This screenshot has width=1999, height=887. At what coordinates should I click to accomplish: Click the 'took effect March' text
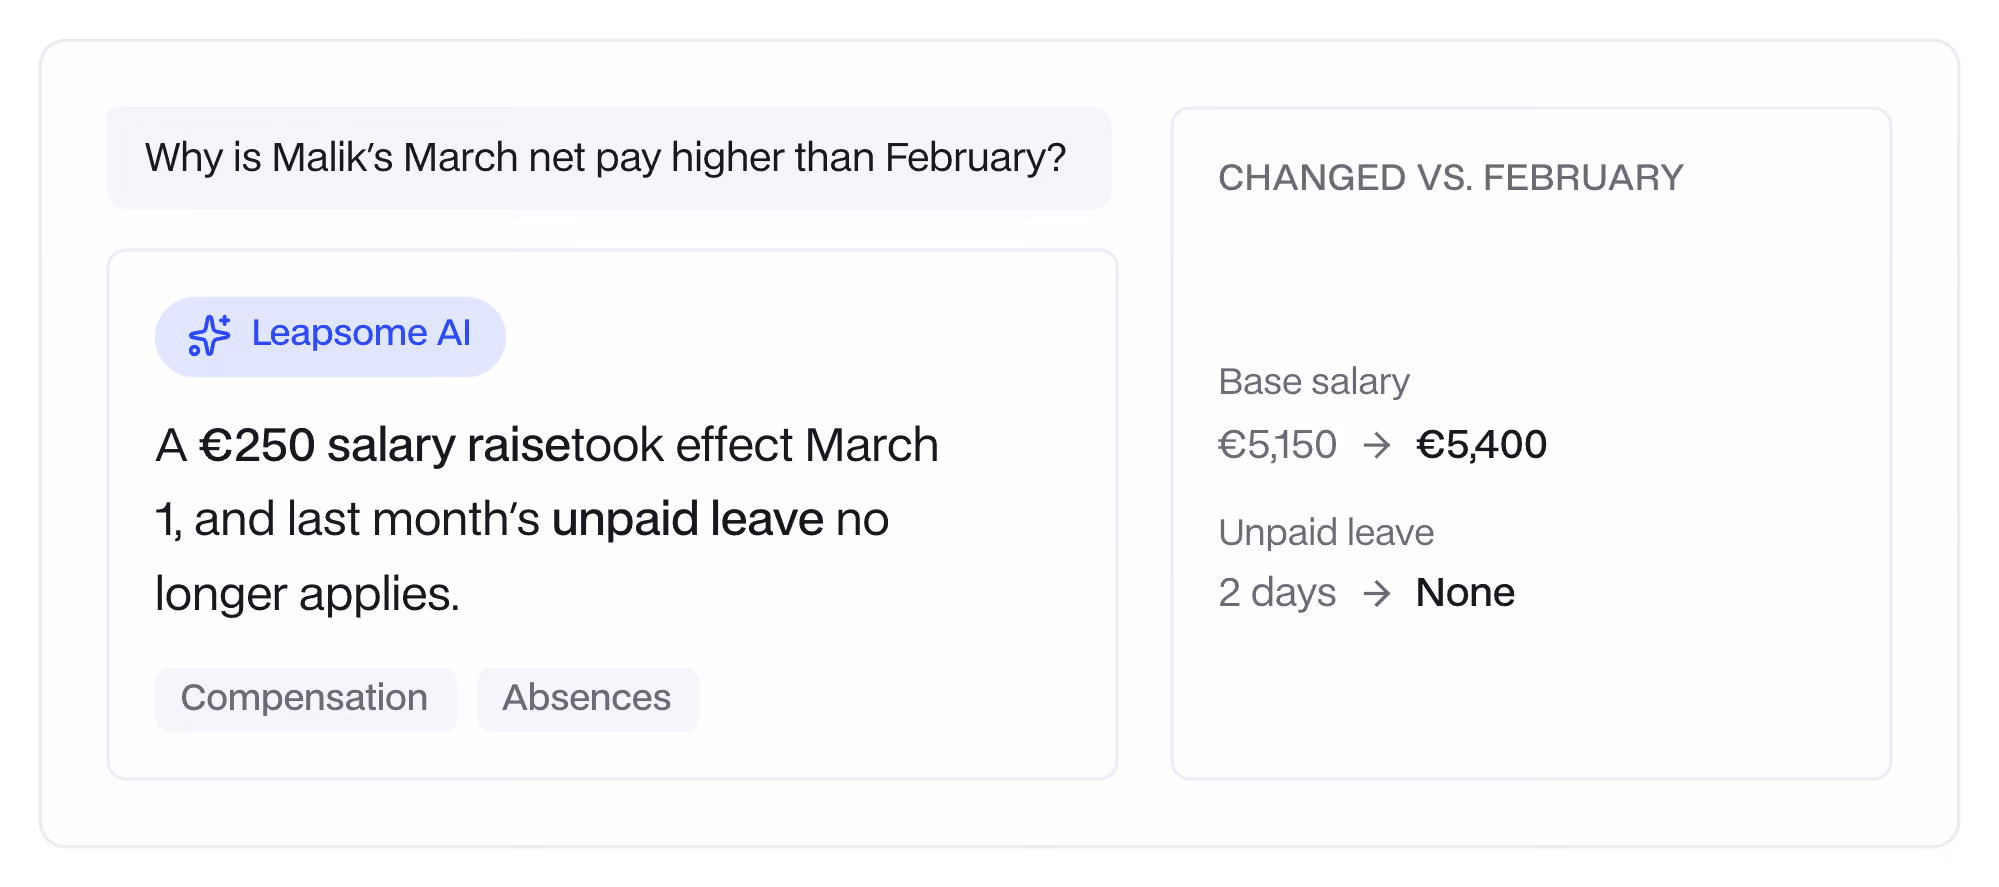pos(755,446)
